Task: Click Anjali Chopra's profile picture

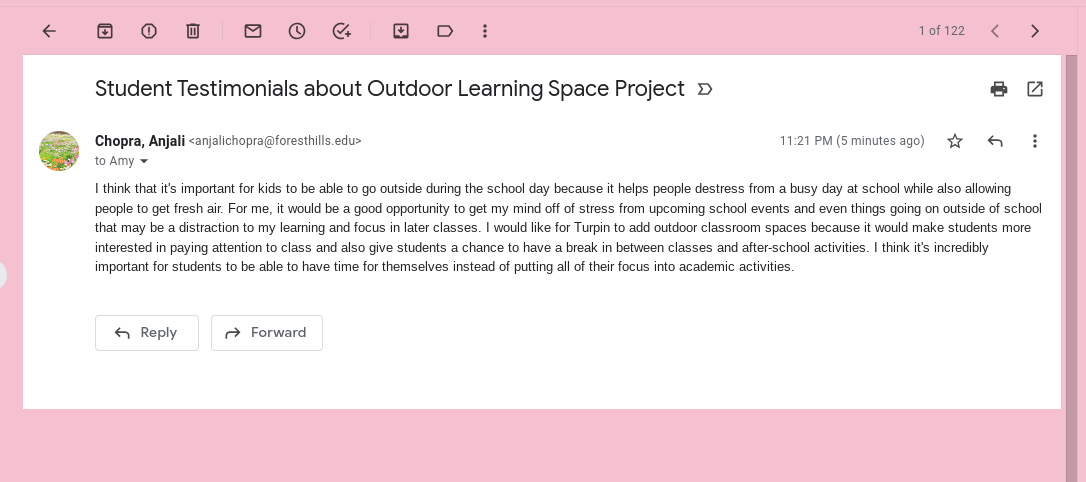Action: click(x=59, y=151)
